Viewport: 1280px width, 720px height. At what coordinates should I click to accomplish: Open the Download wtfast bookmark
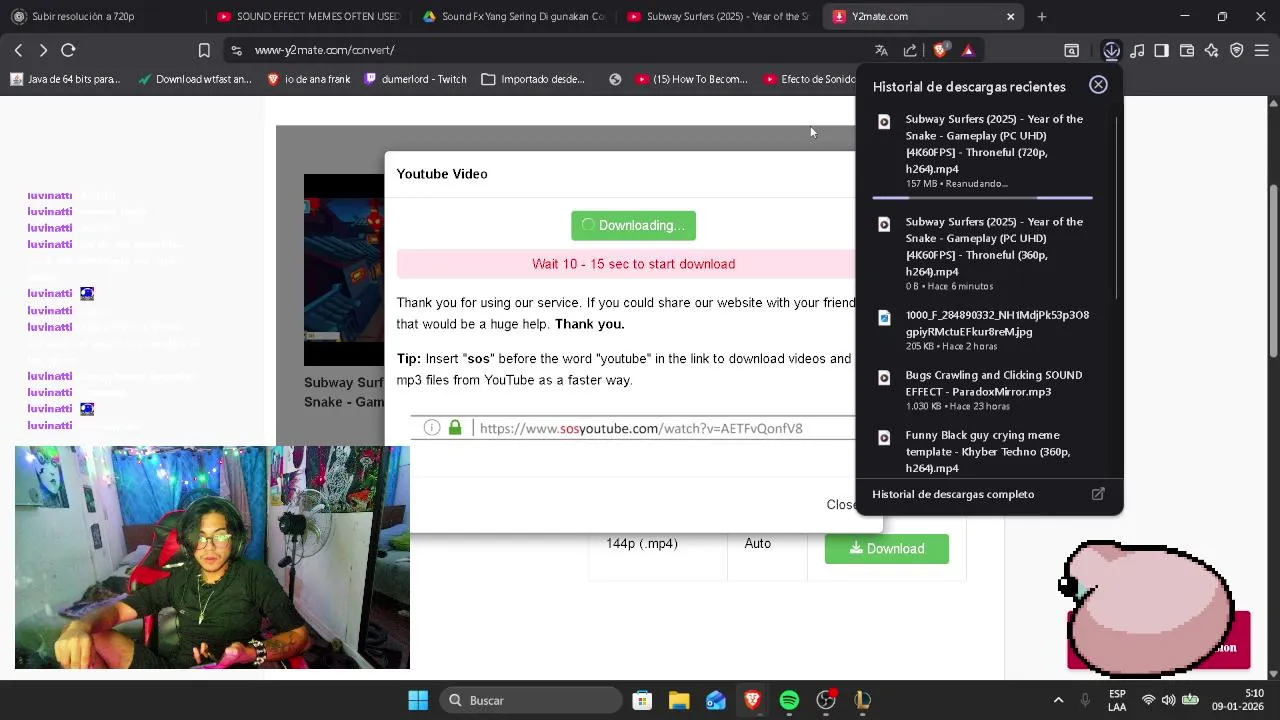pyautogui.click(x=195, y=79)
